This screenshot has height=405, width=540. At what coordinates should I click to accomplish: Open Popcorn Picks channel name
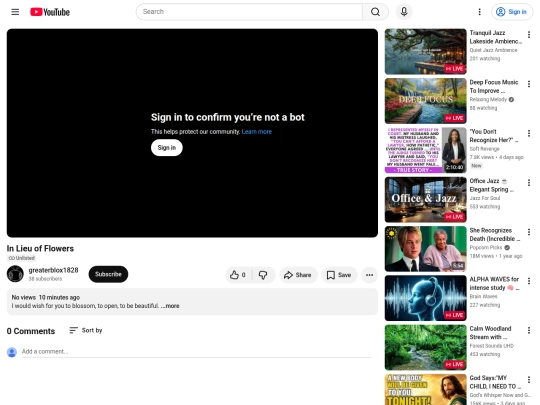pyautogui.click(x=486, y=247)
